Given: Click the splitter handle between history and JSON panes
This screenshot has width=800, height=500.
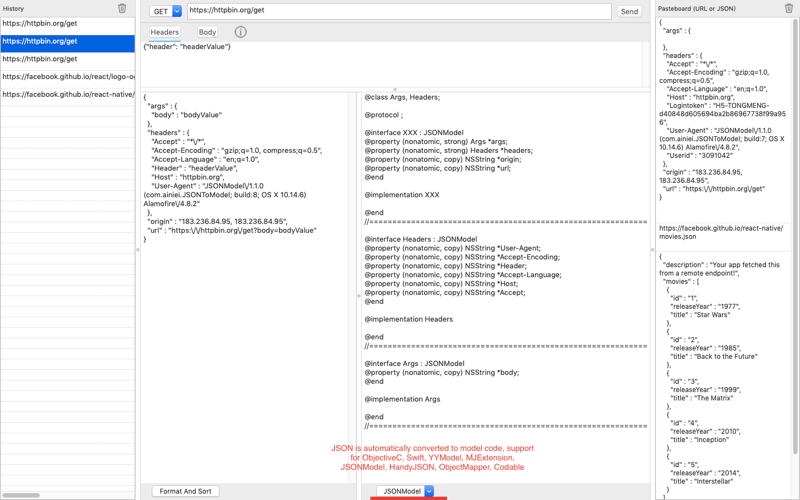Looking at the screenshot, I should 138,250.
